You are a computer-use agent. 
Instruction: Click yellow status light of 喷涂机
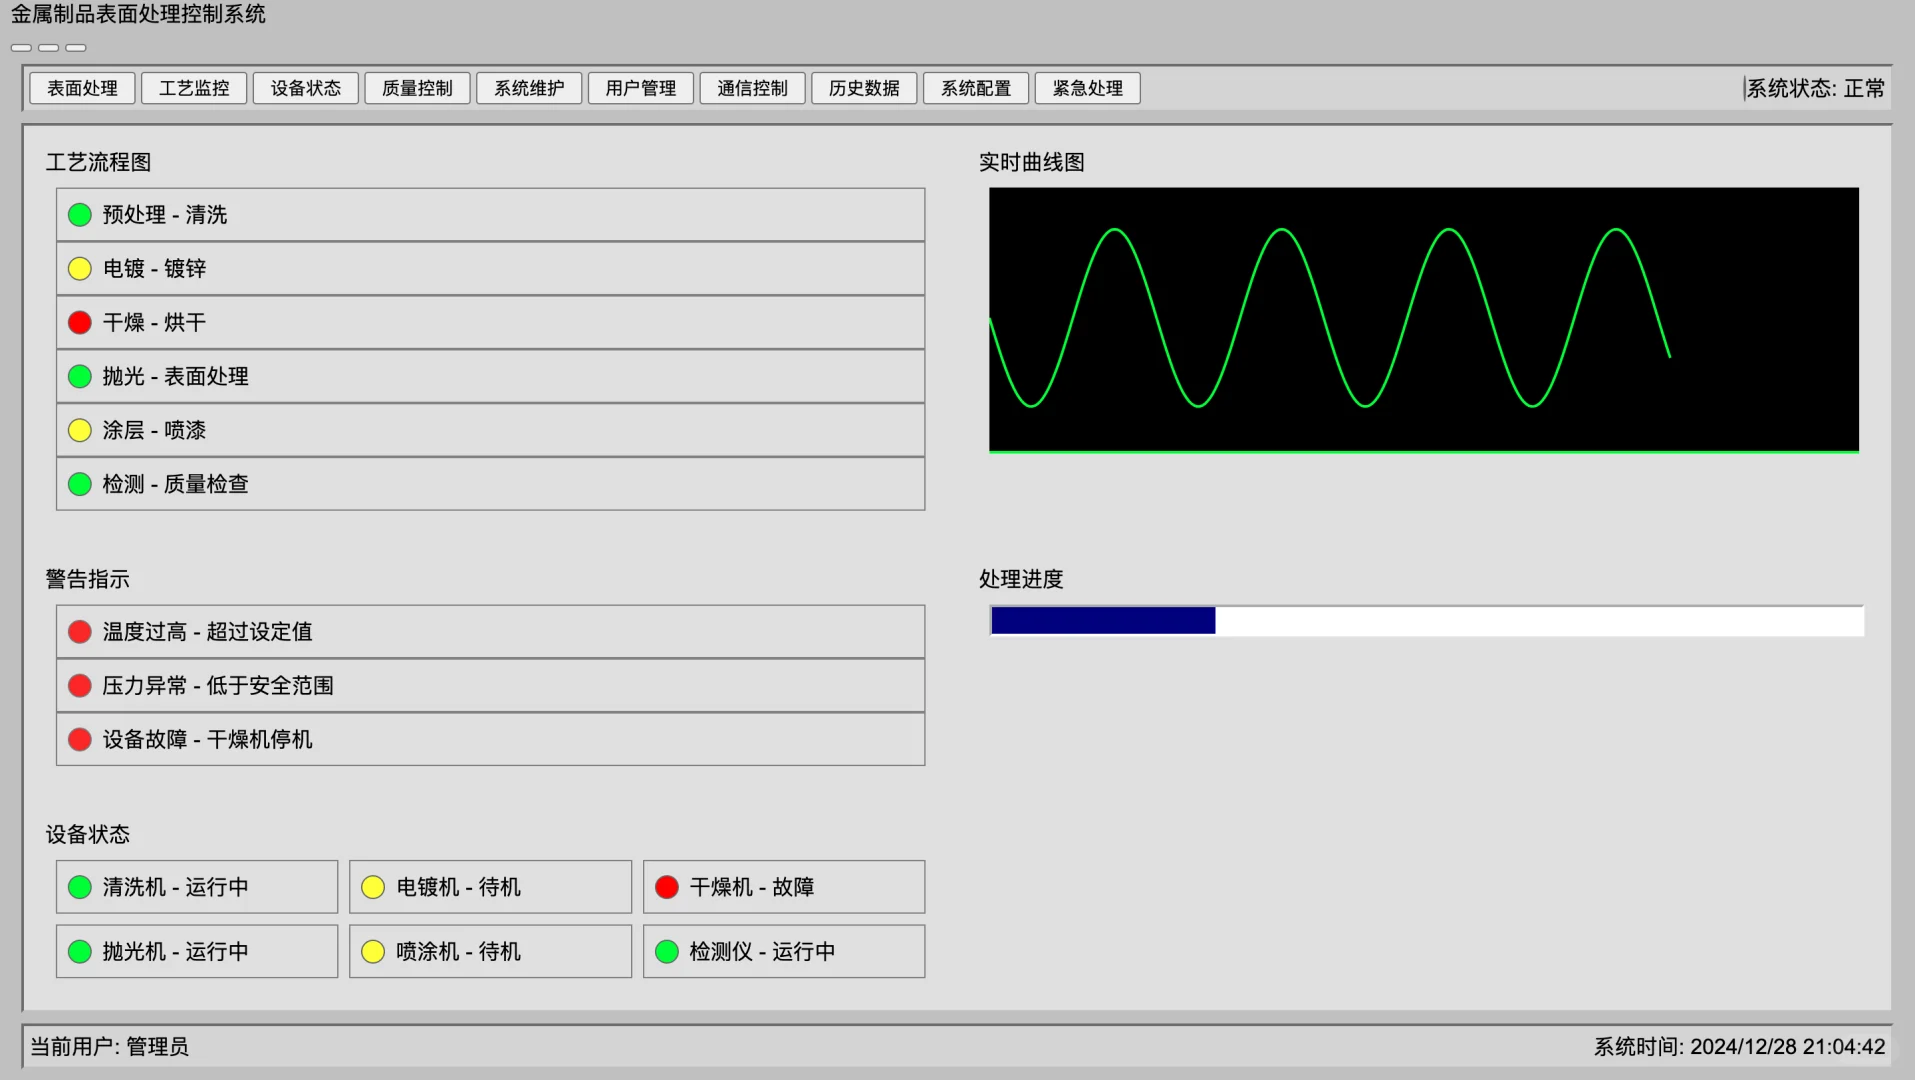coord(373,951)
